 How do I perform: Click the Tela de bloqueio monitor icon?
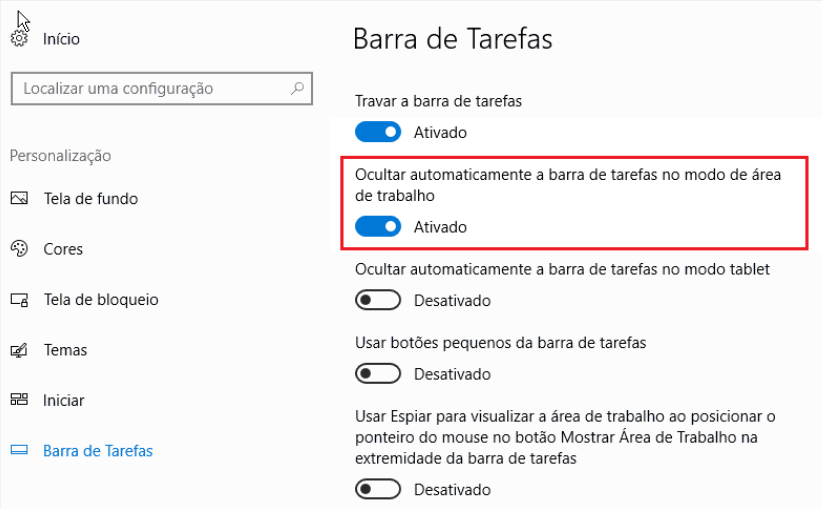coord(19,300)
